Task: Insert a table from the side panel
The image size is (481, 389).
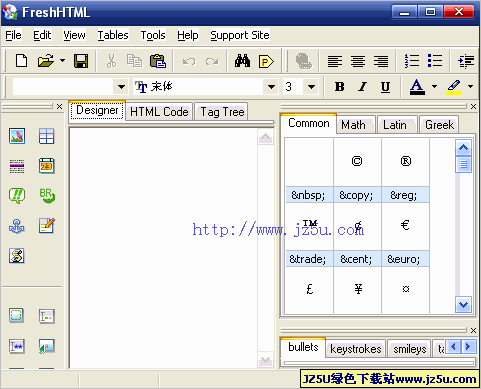Action: click(46, 136)
